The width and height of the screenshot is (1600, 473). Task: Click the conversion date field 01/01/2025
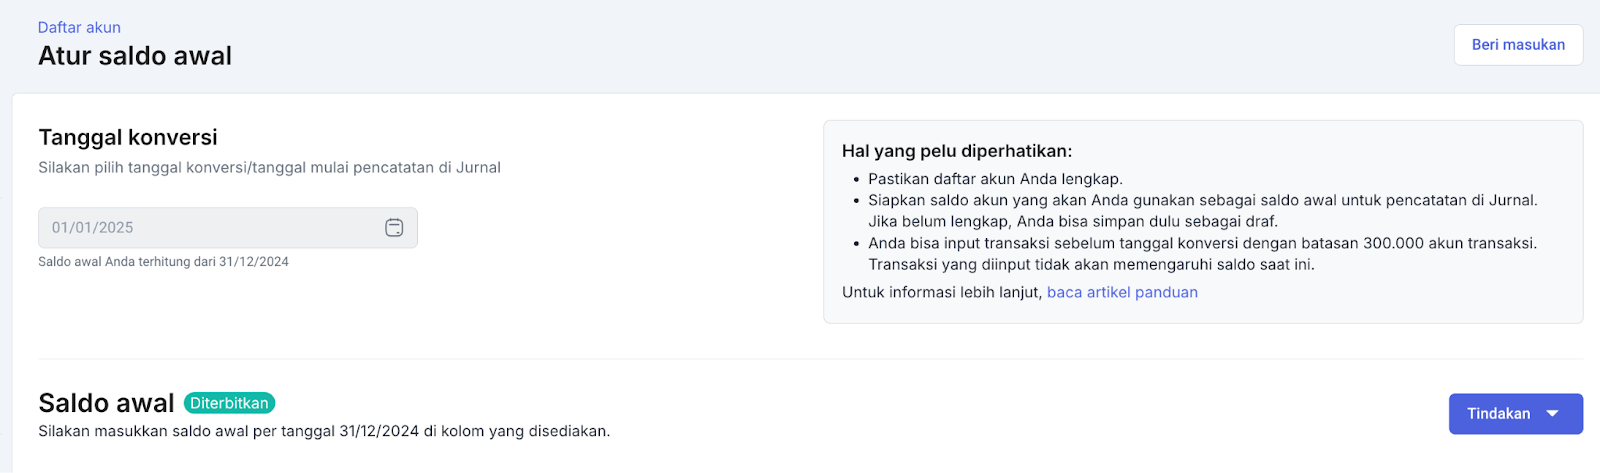point(210,228)
